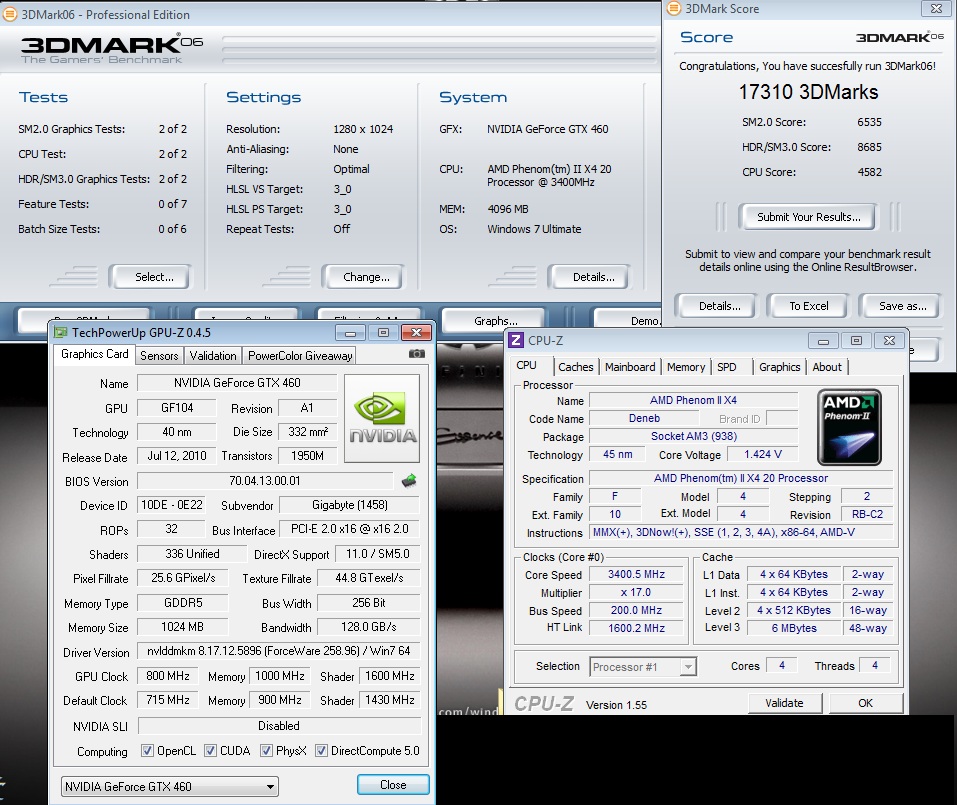Click the 17310 3DMarks score text
This screenshot has height=805, width=957.
(808, 92)
